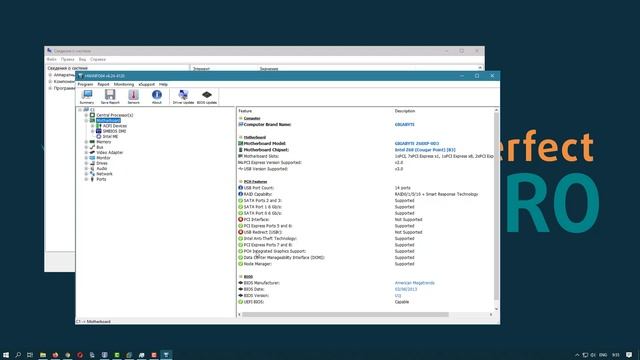Click the Monitor icon in tree

(92, 158)
